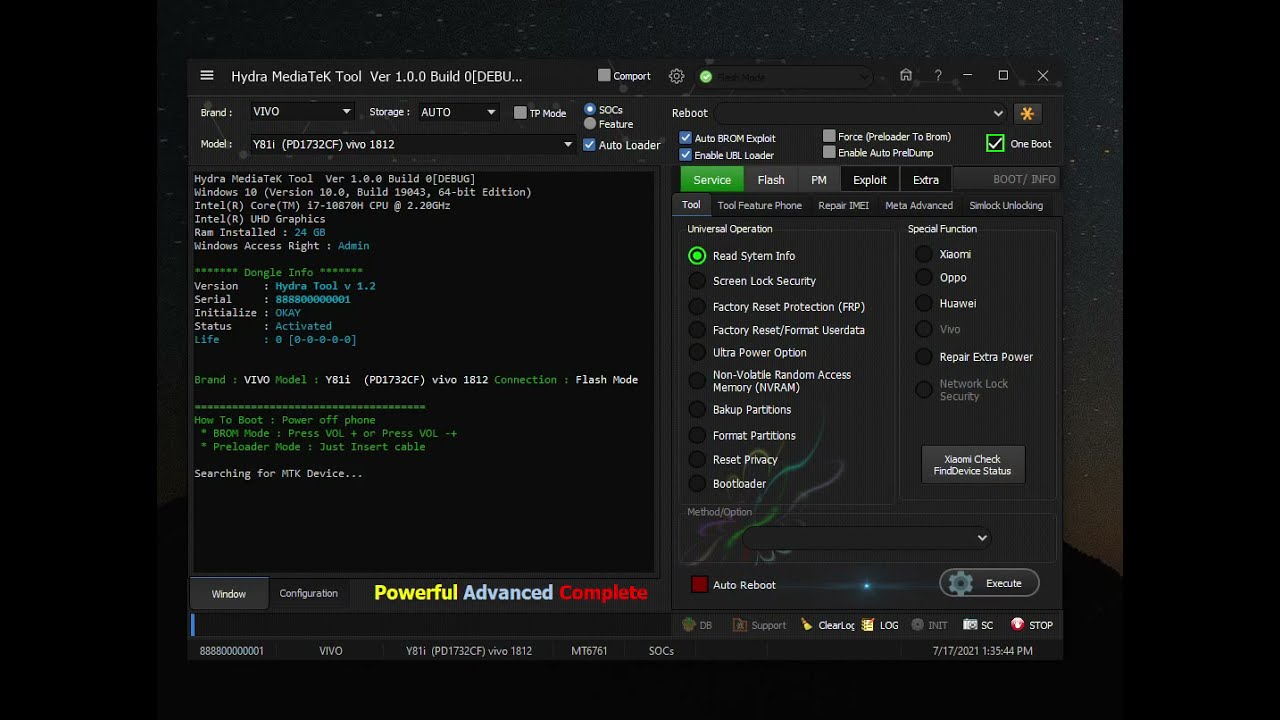Viewport: 1280px width, 720px height.
Task: Click the INIT gear icon
Action: tap(917, 625)
